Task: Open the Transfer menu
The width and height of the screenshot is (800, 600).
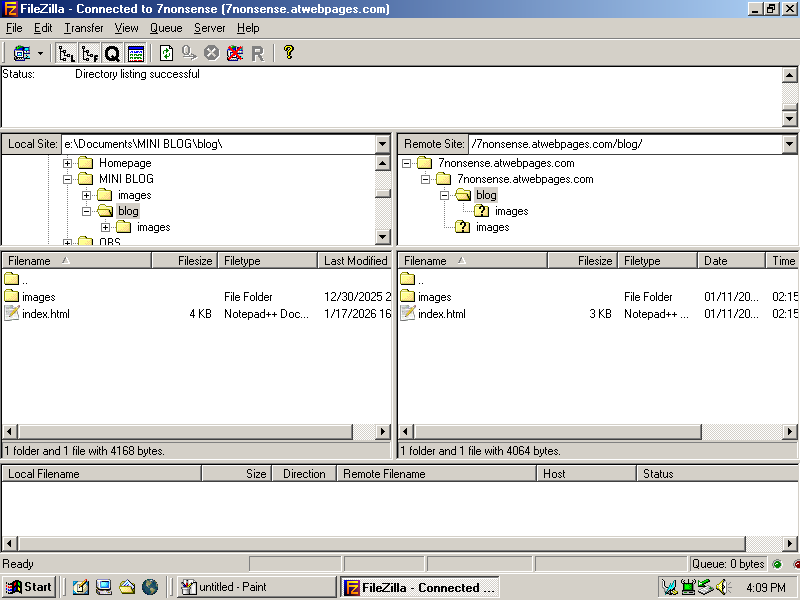Action: 84,28
